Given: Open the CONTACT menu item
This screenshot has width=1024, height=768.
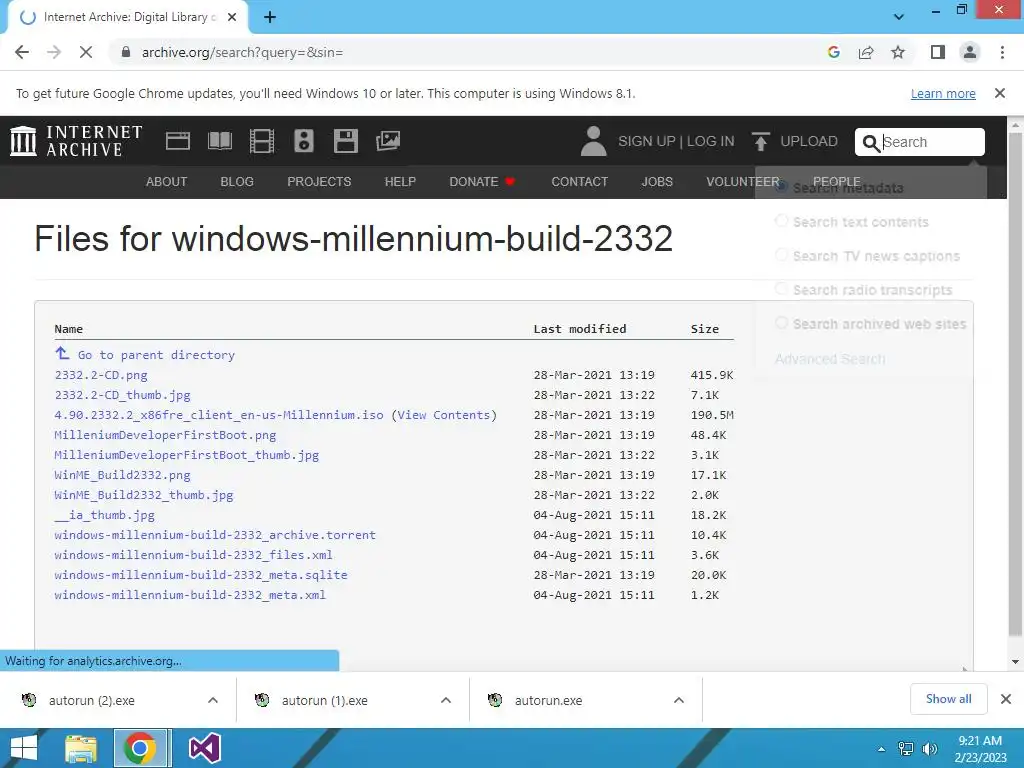Looking at the screenshot, I should [x=579, y=182].
